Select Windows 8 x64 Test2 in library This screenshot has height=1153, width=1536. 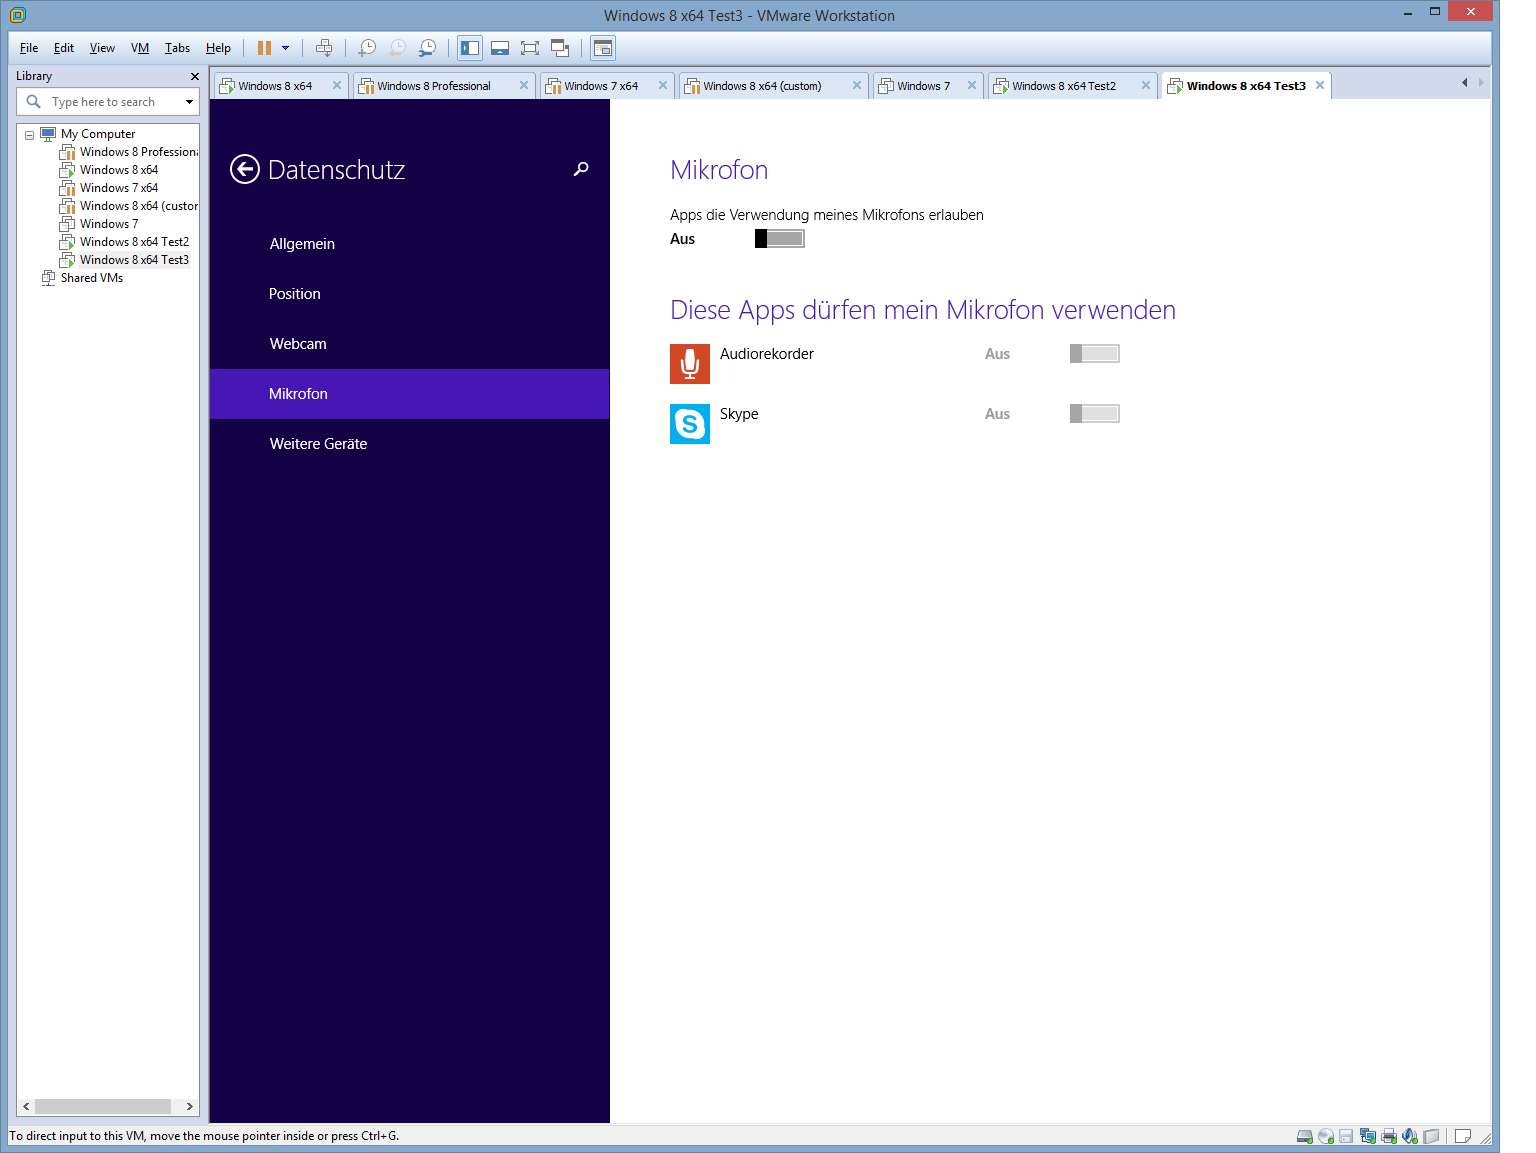click(x=134, y=242)
